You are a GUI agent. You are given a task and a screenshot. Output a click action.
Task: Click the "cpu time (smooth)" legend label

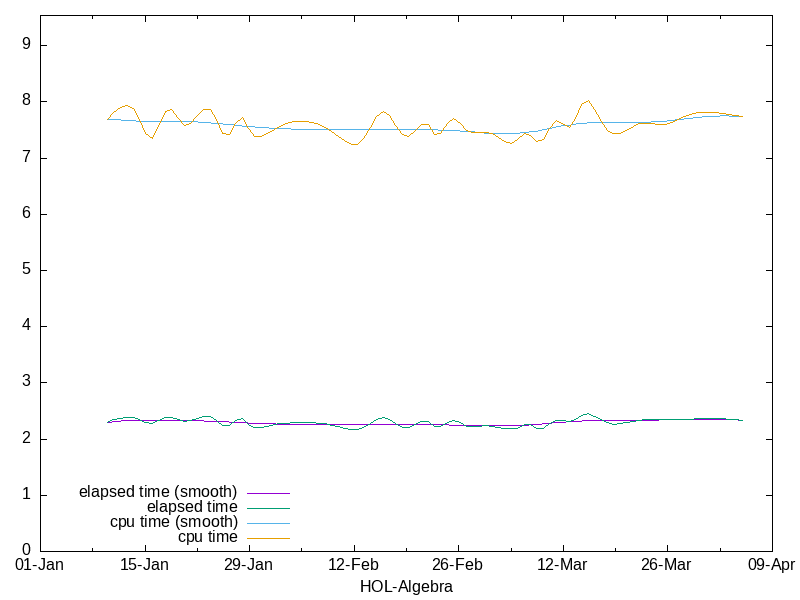[174, 522]
